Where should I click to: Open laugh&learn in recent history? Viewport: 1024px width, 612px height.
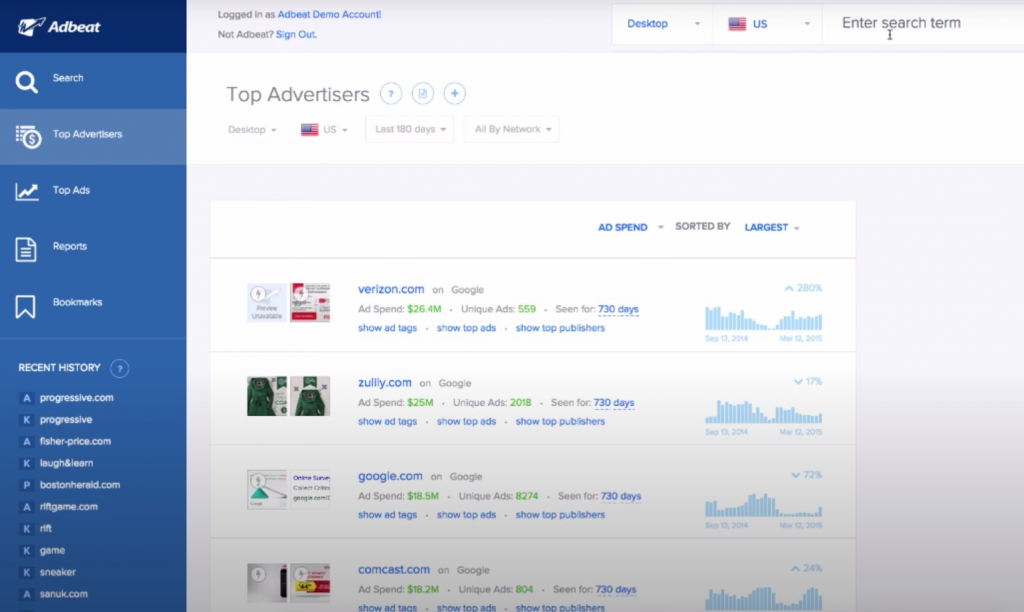pyautogui.click(x=66, y=462)
